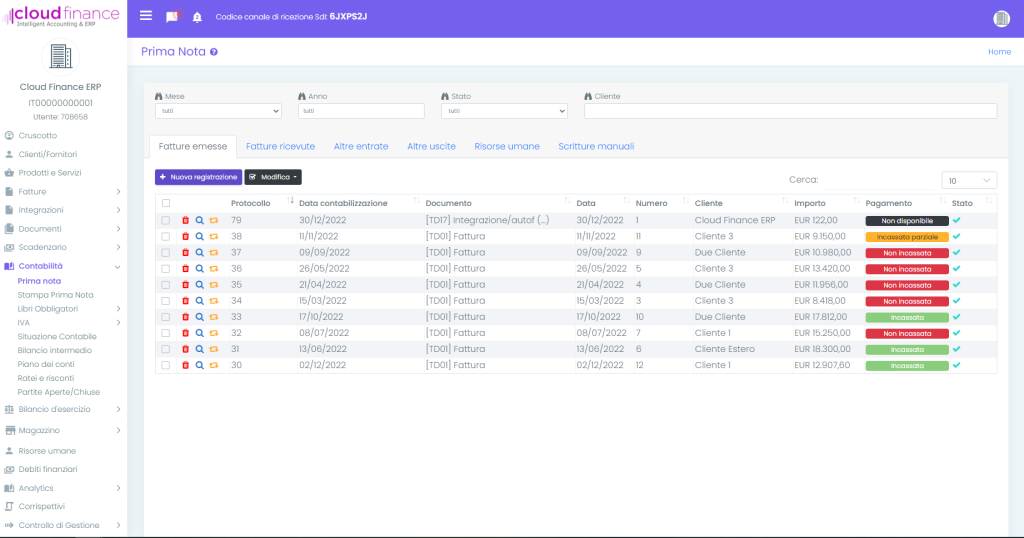Switch to the Altre uscite tab
Image resolution: width=1024 pixels, height=538 pixels.
[432, 146]
